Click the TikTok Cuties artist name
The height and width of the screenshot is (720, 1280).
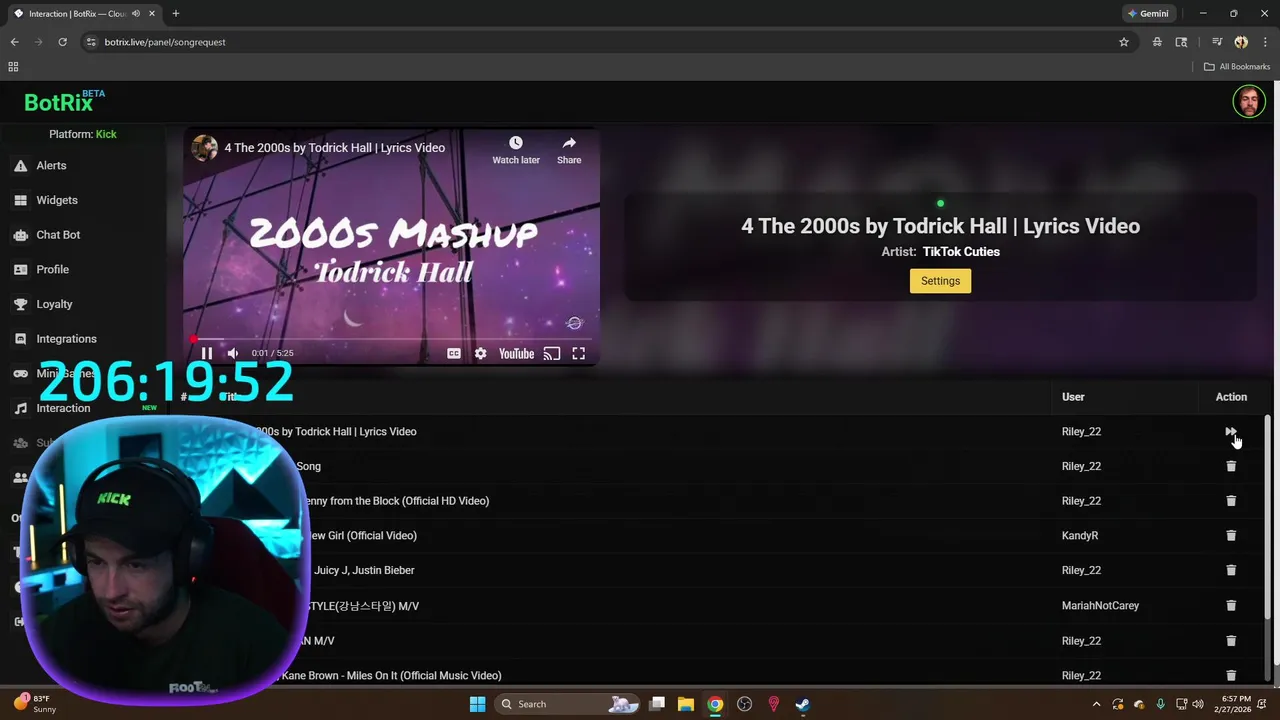961,252
